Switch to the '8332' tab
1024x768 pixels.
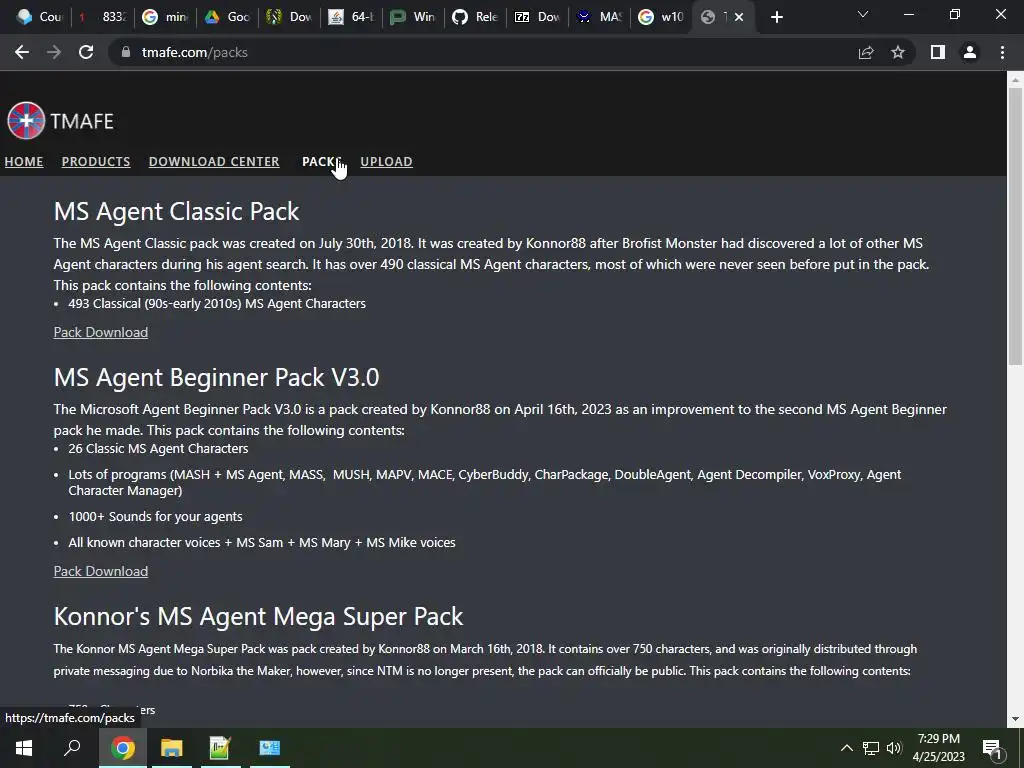click(x=103, y=17)
